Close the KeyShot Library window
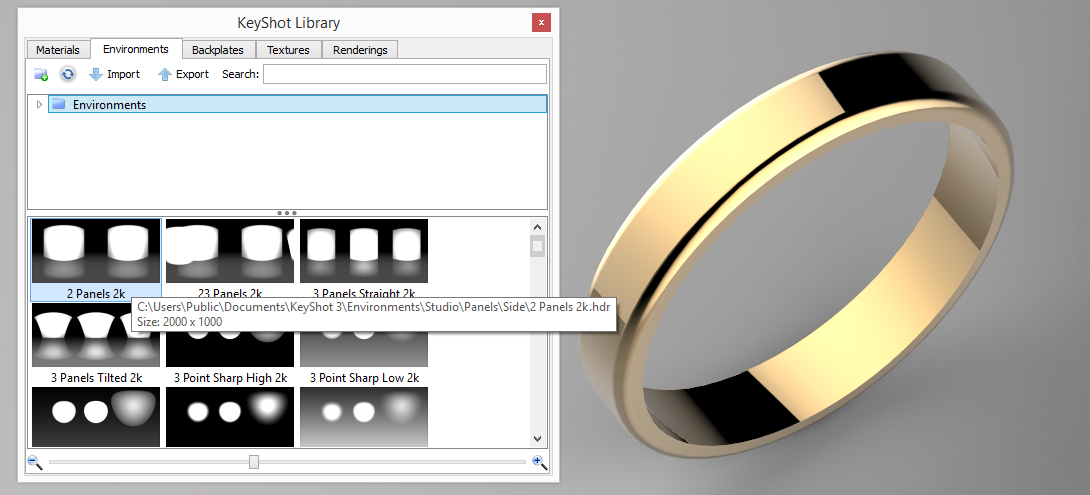 click(x=542, y=22)
